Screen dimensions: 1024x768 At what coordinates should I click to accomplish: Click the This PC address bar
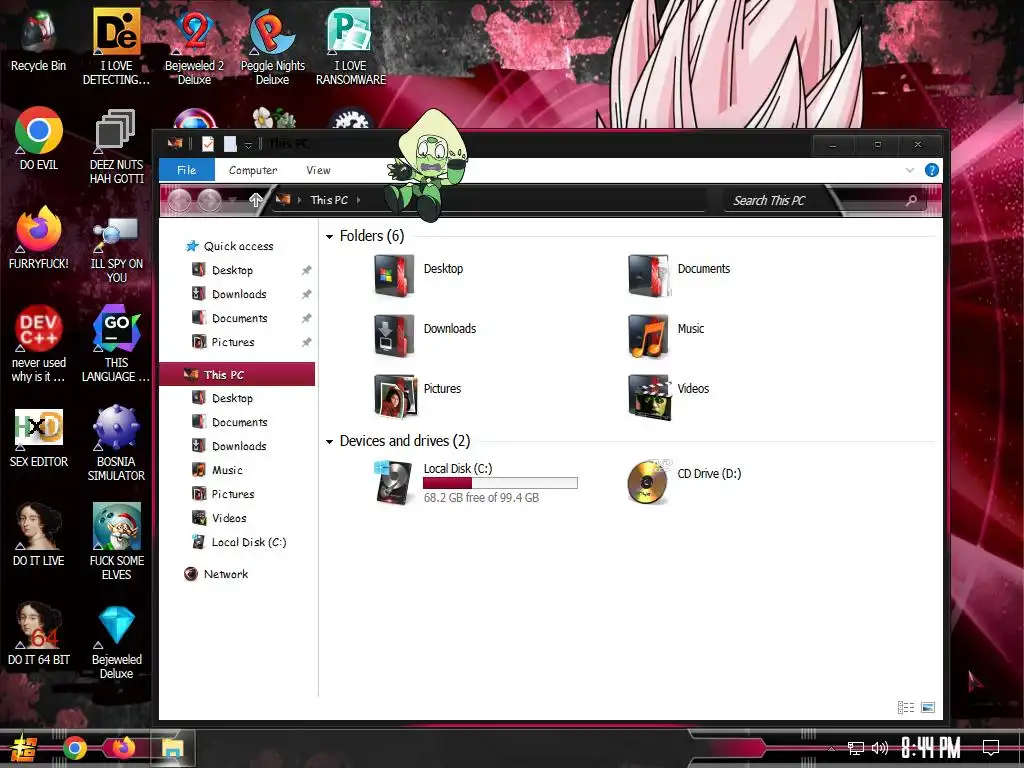click(490, 200)
